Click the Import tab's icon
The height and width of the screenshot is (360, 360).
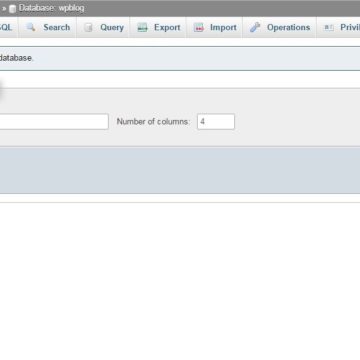click(199, 28)
